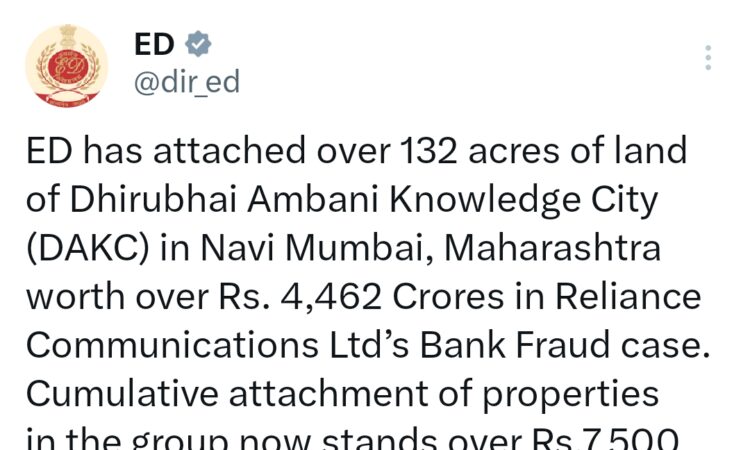Click the "Rs. 4,462 Crores" amount
The height and width of the screenshot is (450, 750).
pos(369,295)
